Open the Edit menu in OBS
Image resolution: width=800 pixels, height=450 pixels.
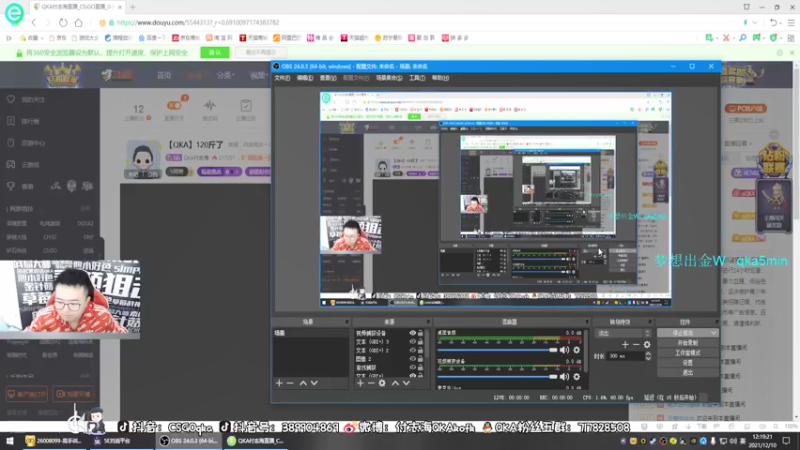point(305,78)
